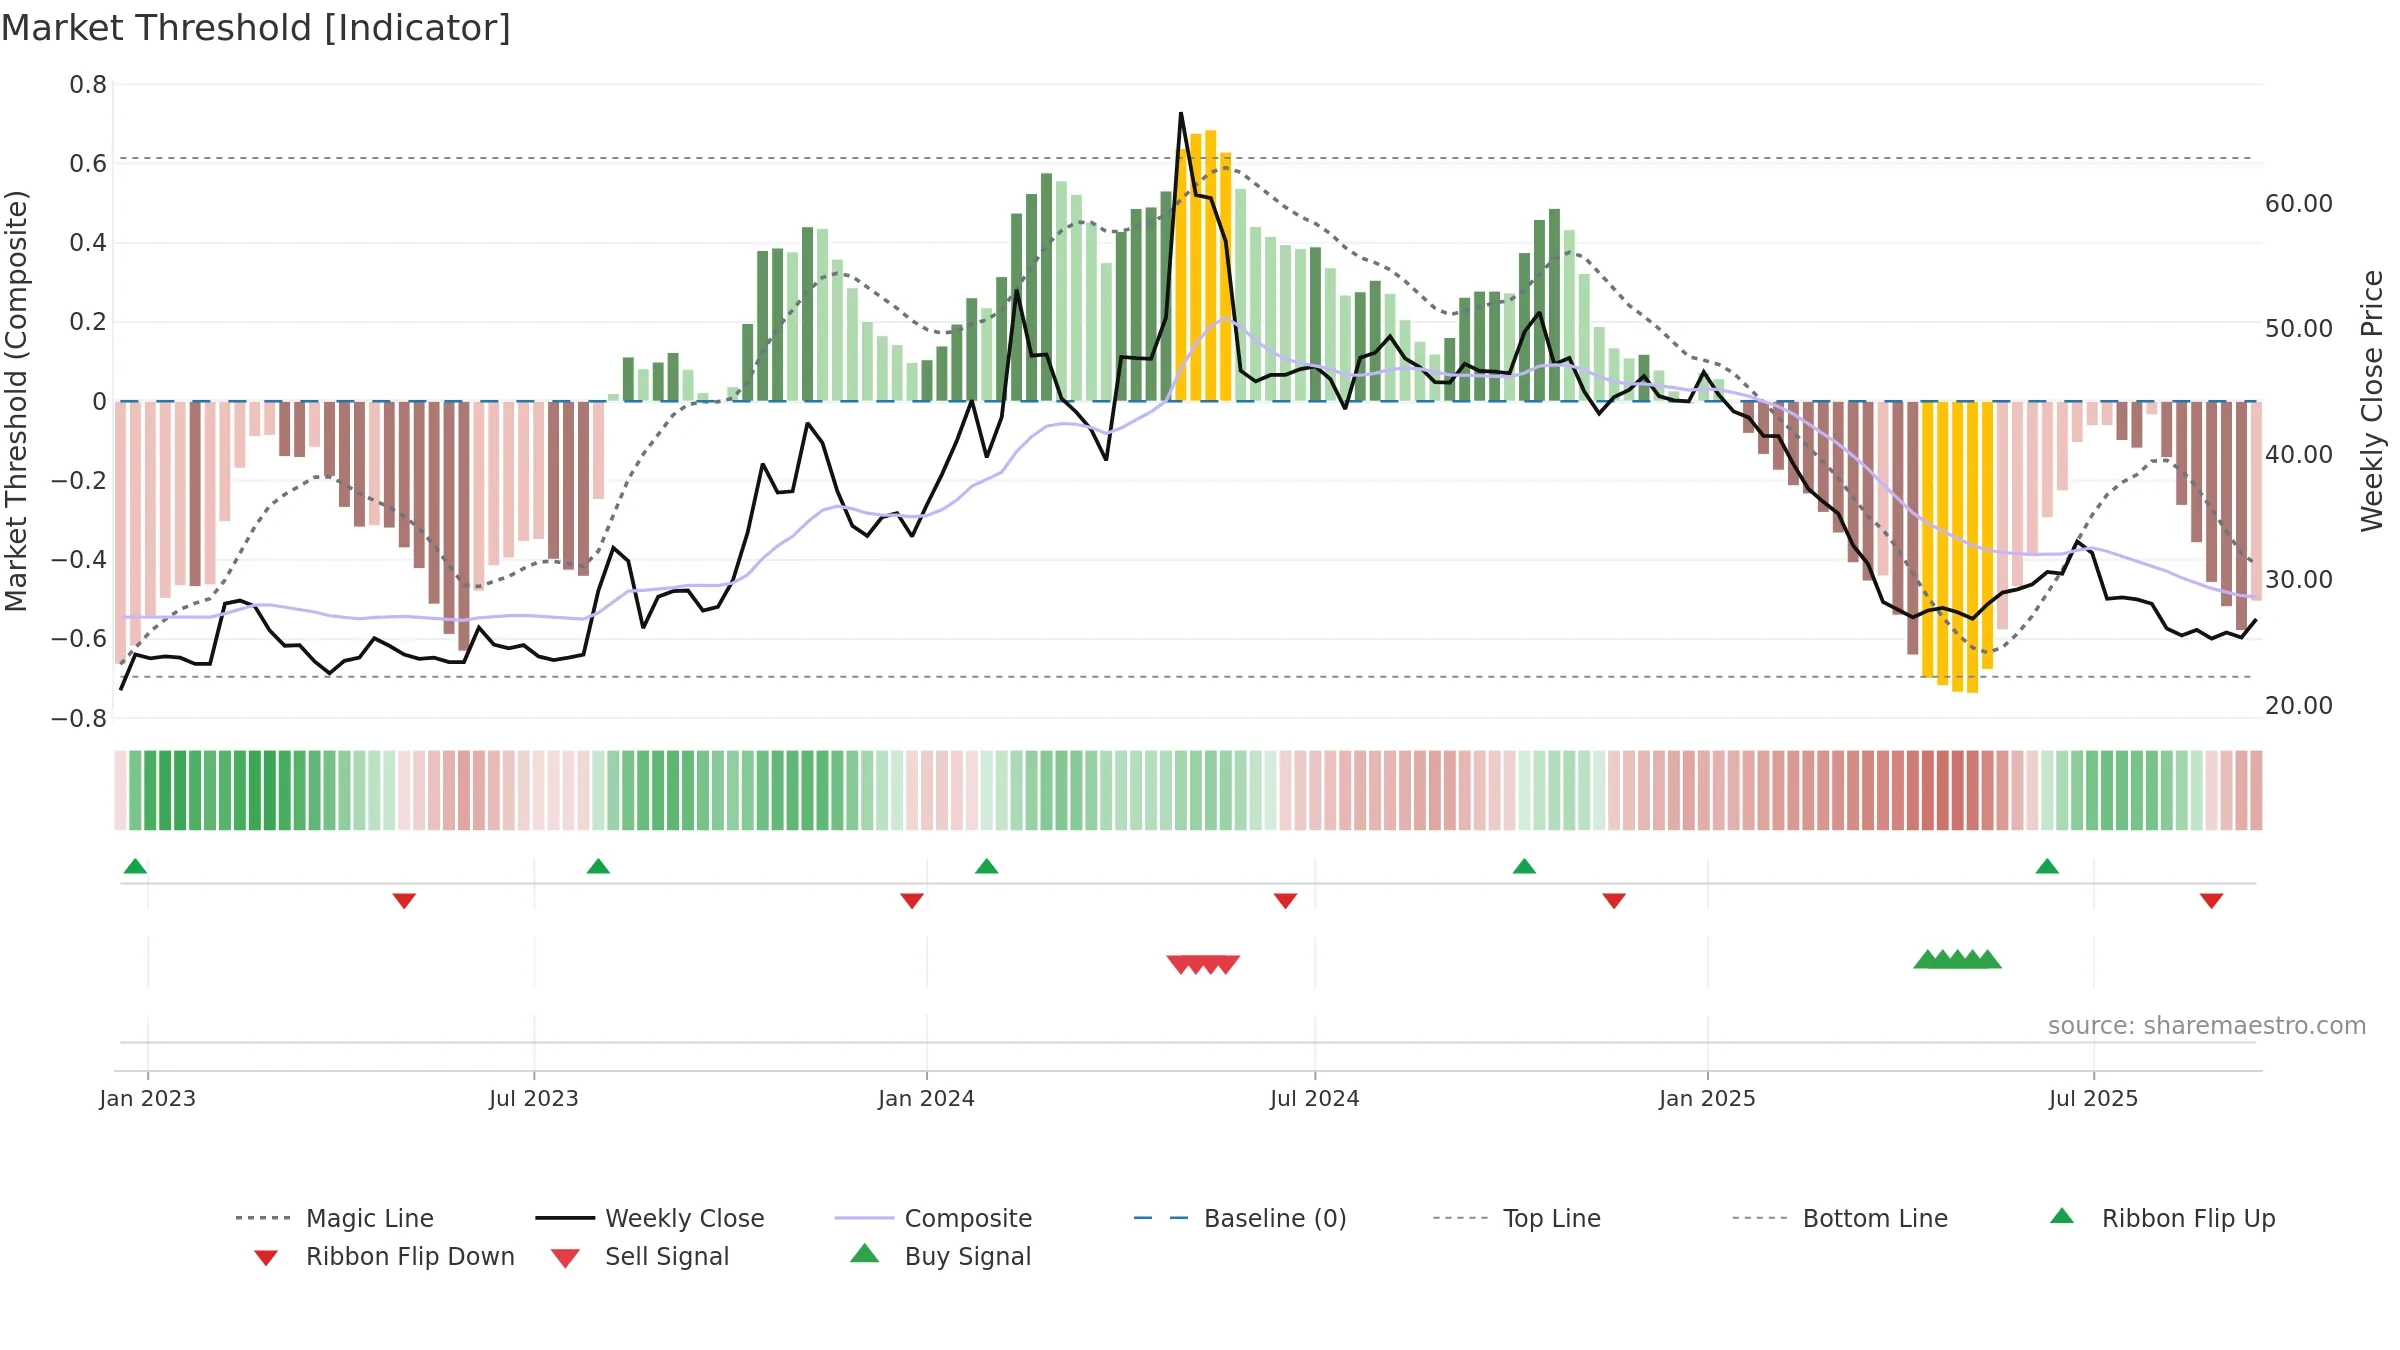Screen dimensions: 2400x1350
Task: Click the ribbon flip up marker at Jan 2023
Action: pos(135,866)
